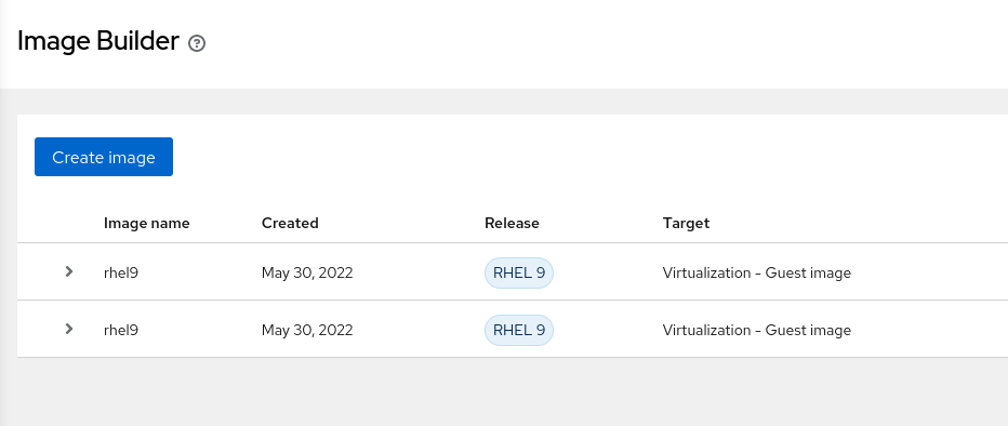The height and width of the screenshot is (426, 1008).
Task: Expand the second rhel9 row chevron
Action: (69, 329)
